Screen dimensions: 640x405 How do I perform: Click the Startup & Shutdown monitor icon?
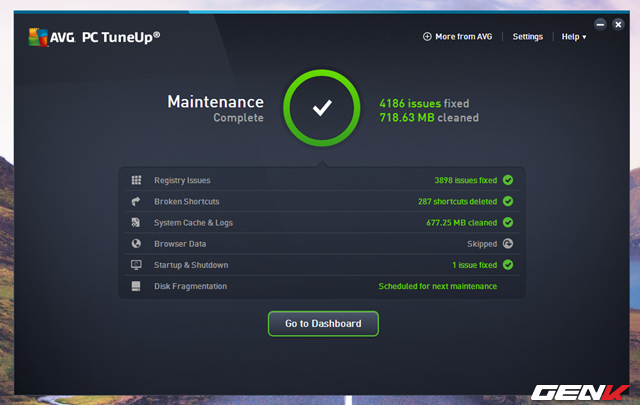136,265
